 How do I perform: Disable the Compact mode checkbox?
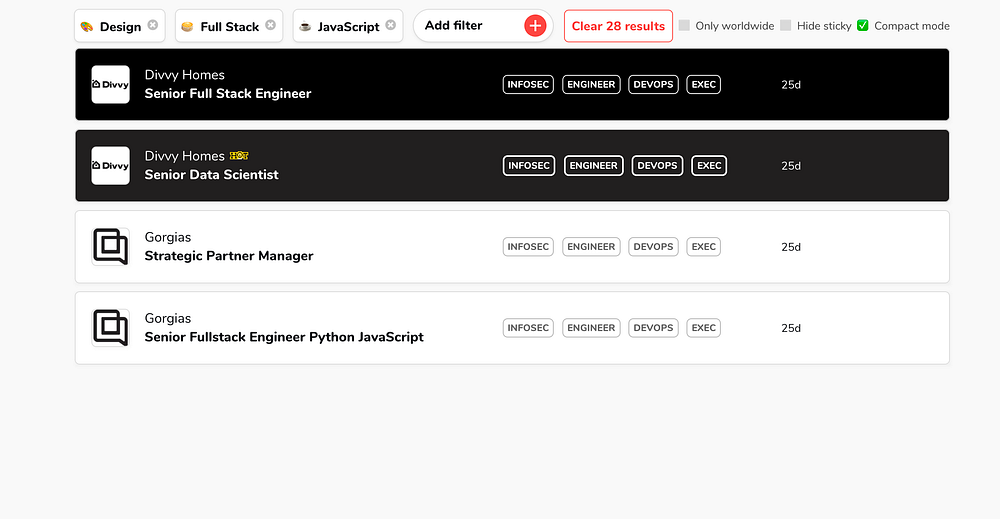pos(863,26)
